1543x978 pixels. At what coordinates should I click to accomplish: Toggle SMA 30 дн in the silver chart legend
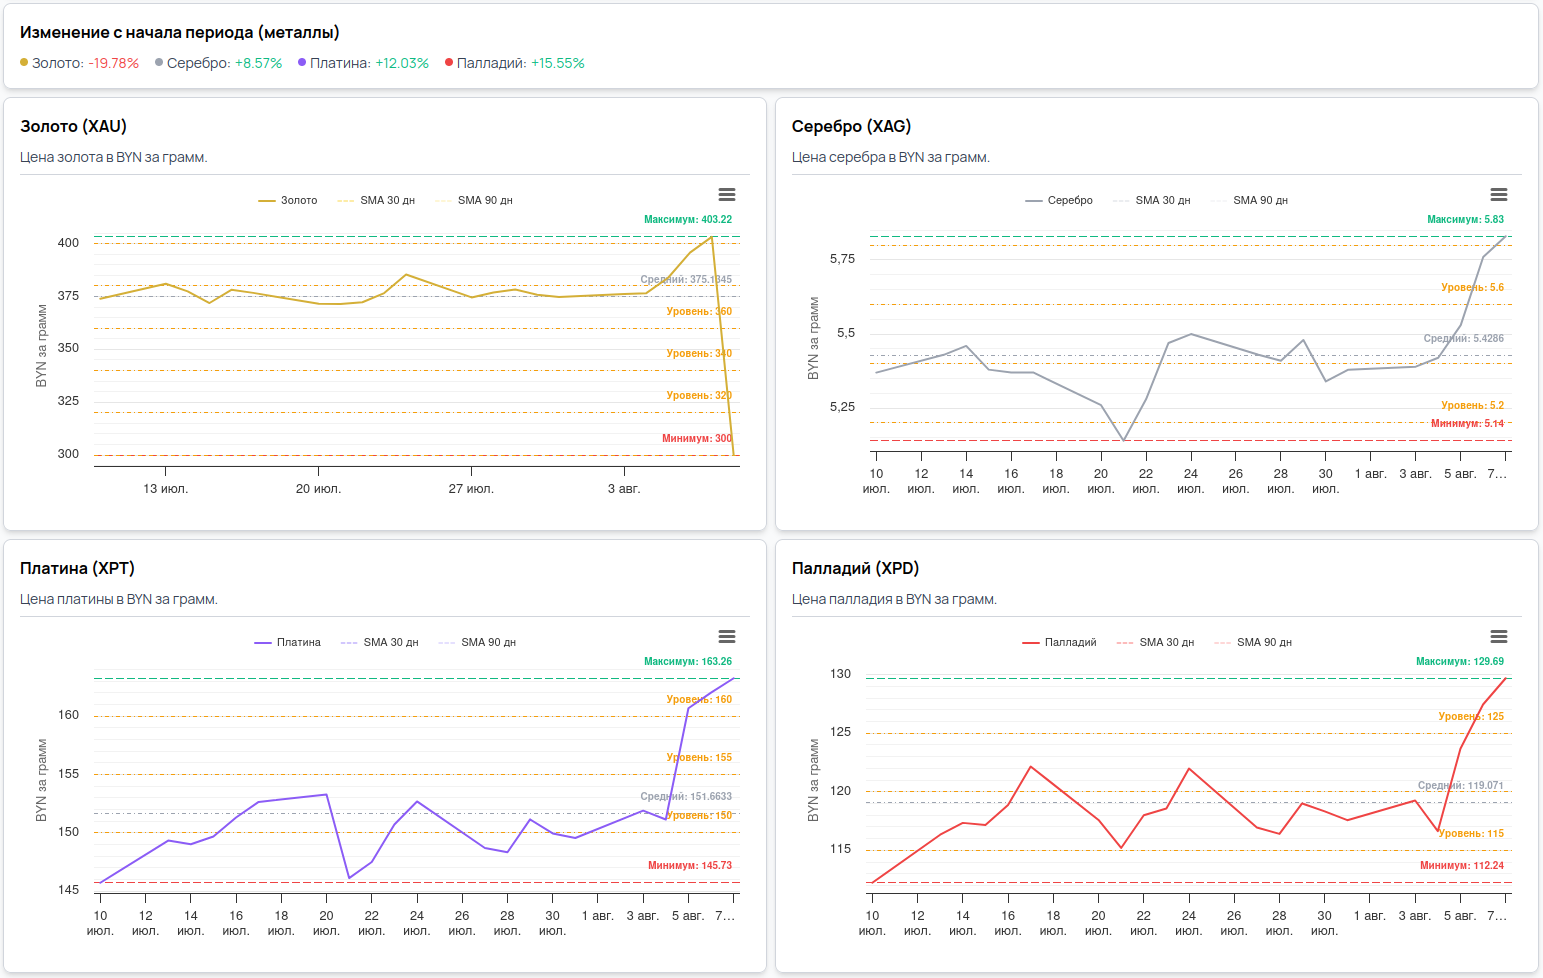tap(1152, 200)
